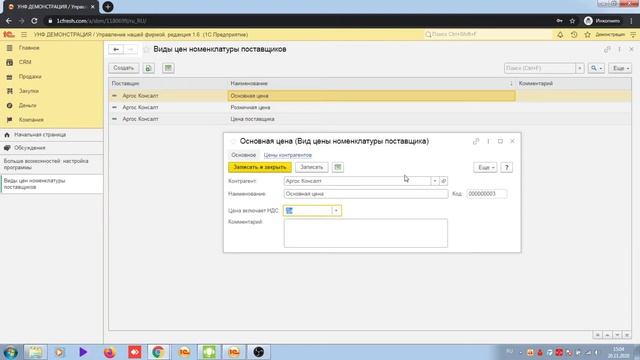Screen dimensions: 640x360
Task: Sort by Поставщик column header
Action: [x=125, y=83]
